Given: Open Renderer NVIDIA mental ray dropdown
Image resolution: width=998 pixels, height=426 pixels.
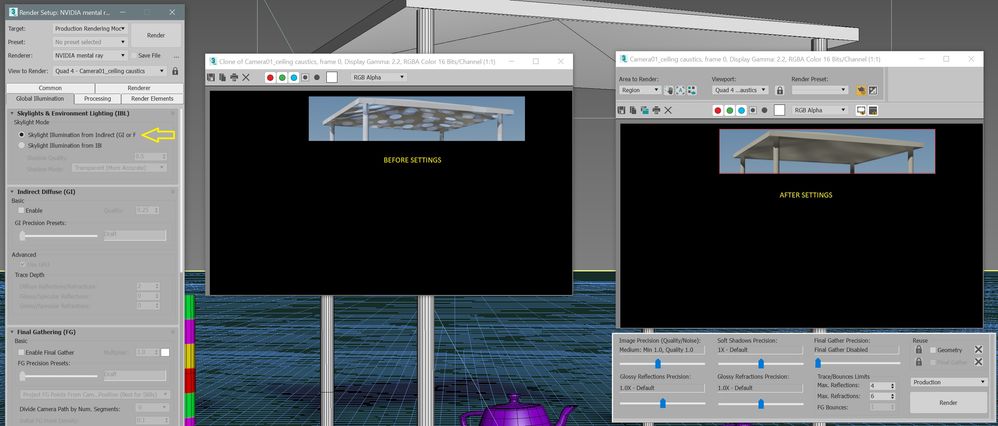Looking at the screenshot, I should pyautogui.click(x=90, y=55).
